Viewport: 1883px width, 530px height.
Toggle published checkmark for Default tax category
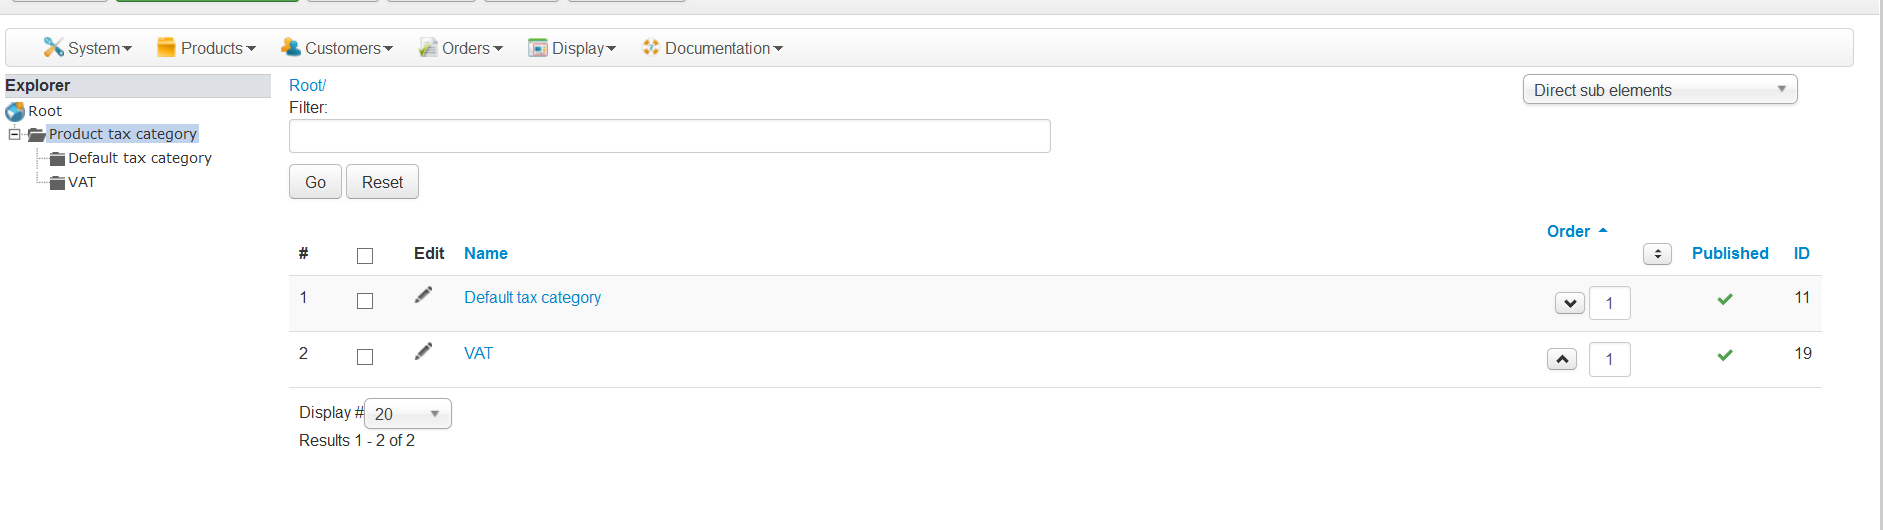[1725, 299]
